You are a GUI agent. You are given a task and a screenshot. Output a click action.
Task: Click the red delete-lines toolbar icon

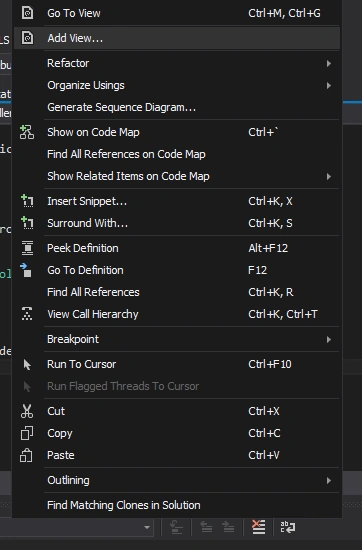click(x=259, y=527)
